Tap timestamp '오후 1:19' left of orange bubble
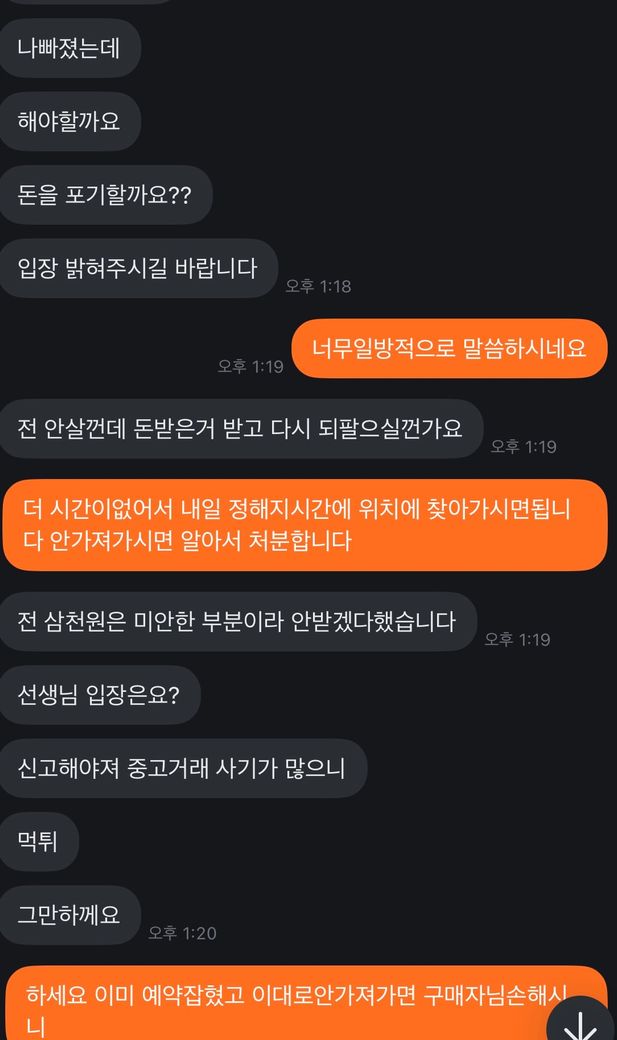The height and width of the screenshot is (1040, 617). point(251,366)
